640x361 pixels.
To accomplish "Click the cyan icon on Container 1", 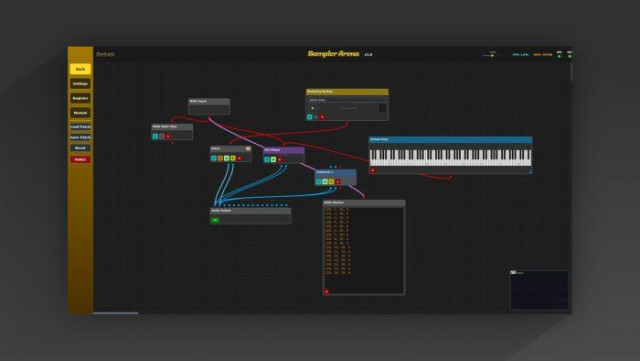I will [x=318, y=181].
